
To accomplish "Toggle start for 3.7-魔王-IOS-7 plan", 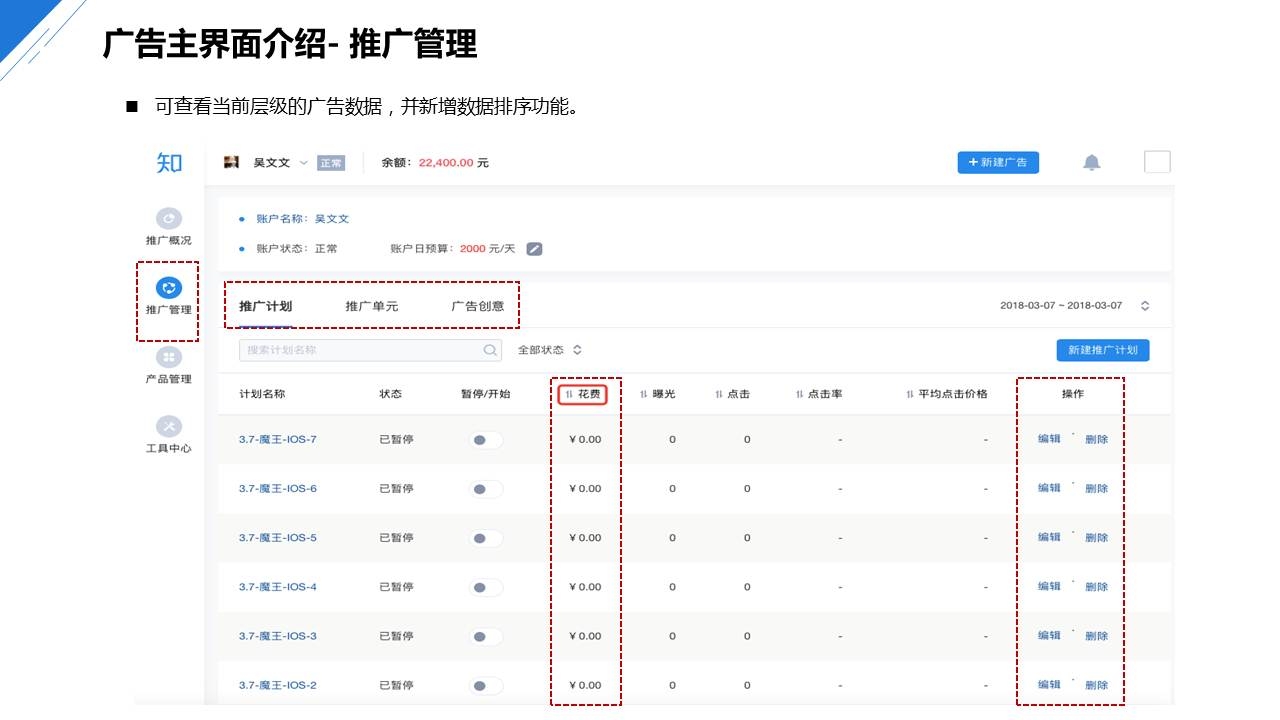I will click(486, 440).
